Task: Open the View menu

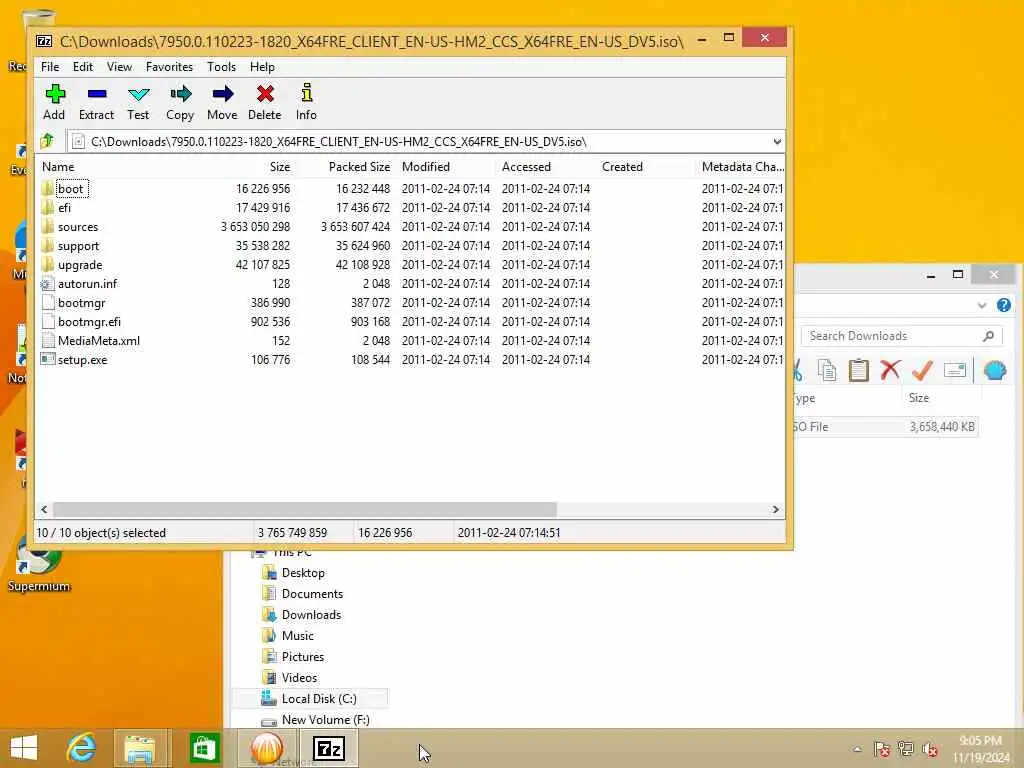Action: 120,67
